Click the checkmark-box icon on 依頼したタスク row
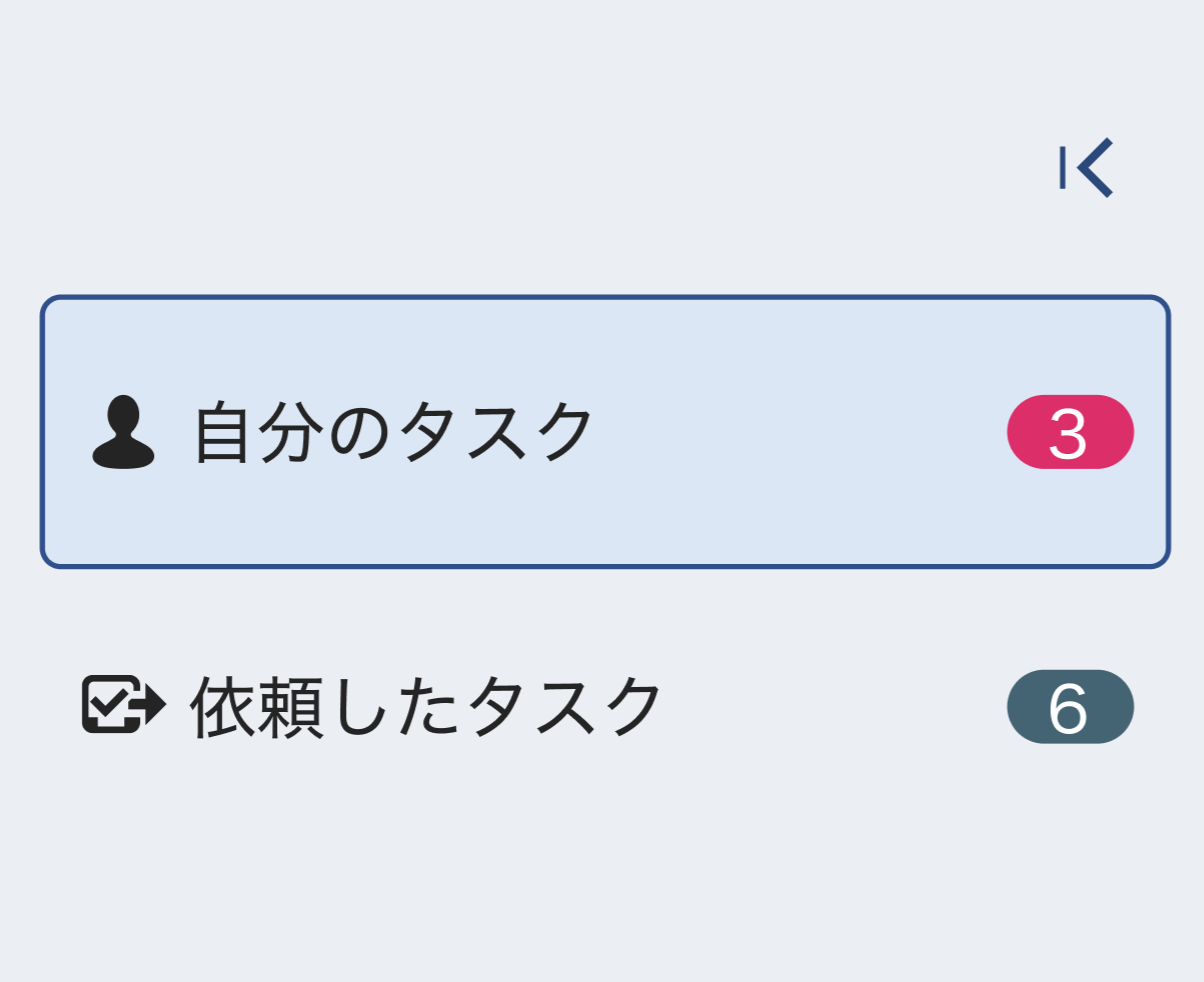The height and width of the screenshot is (982, 1204). [x=113, y=703]
